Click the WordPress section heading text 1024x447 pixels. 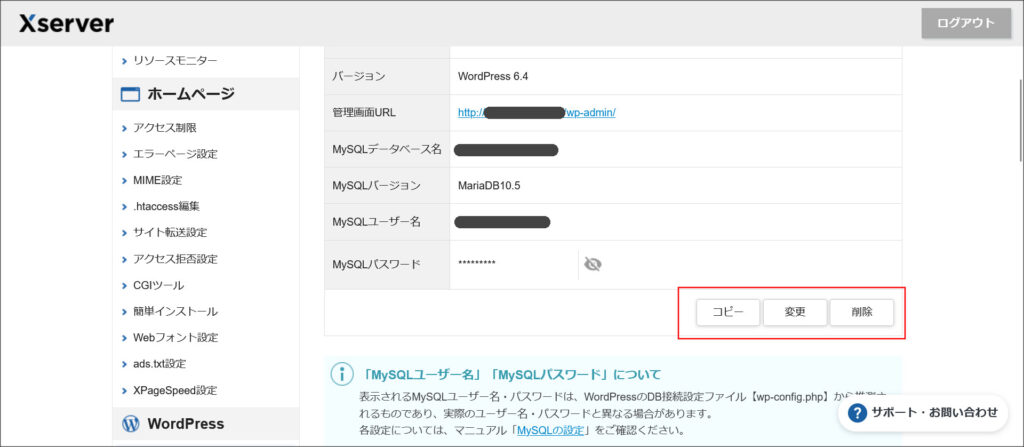coord(185,424)
